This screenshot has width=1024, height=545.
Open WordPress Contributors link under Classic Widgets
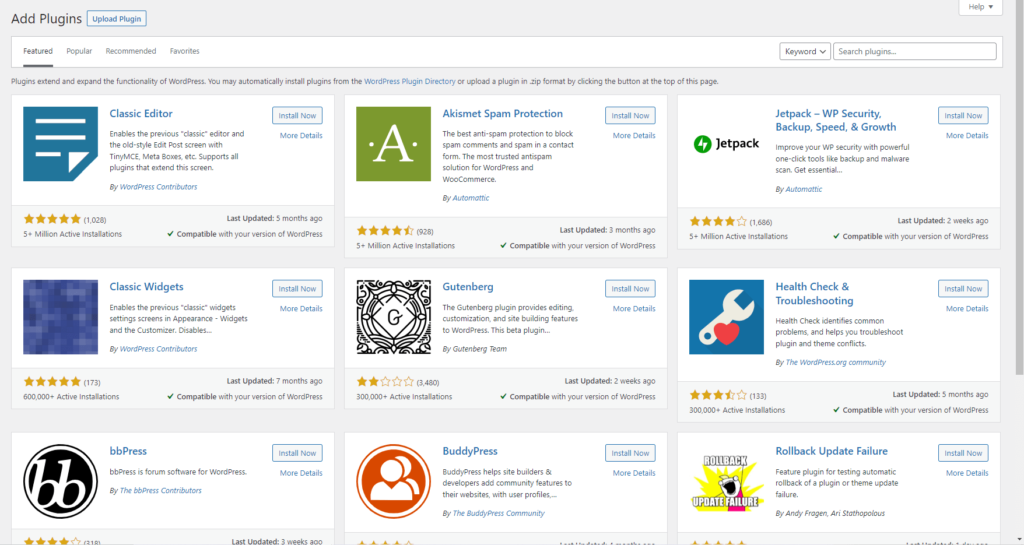coord(158,349)
